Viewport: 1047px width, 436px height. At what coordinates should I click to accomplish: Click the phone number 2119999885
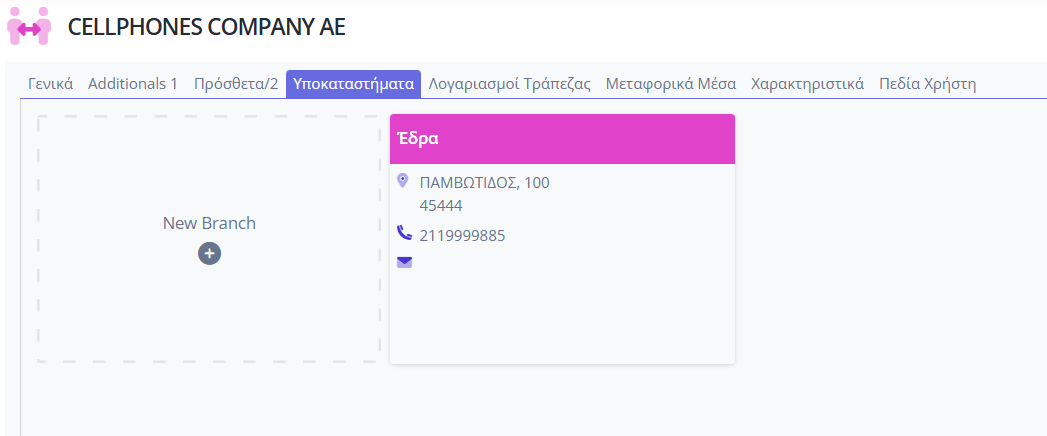(462, 236)
